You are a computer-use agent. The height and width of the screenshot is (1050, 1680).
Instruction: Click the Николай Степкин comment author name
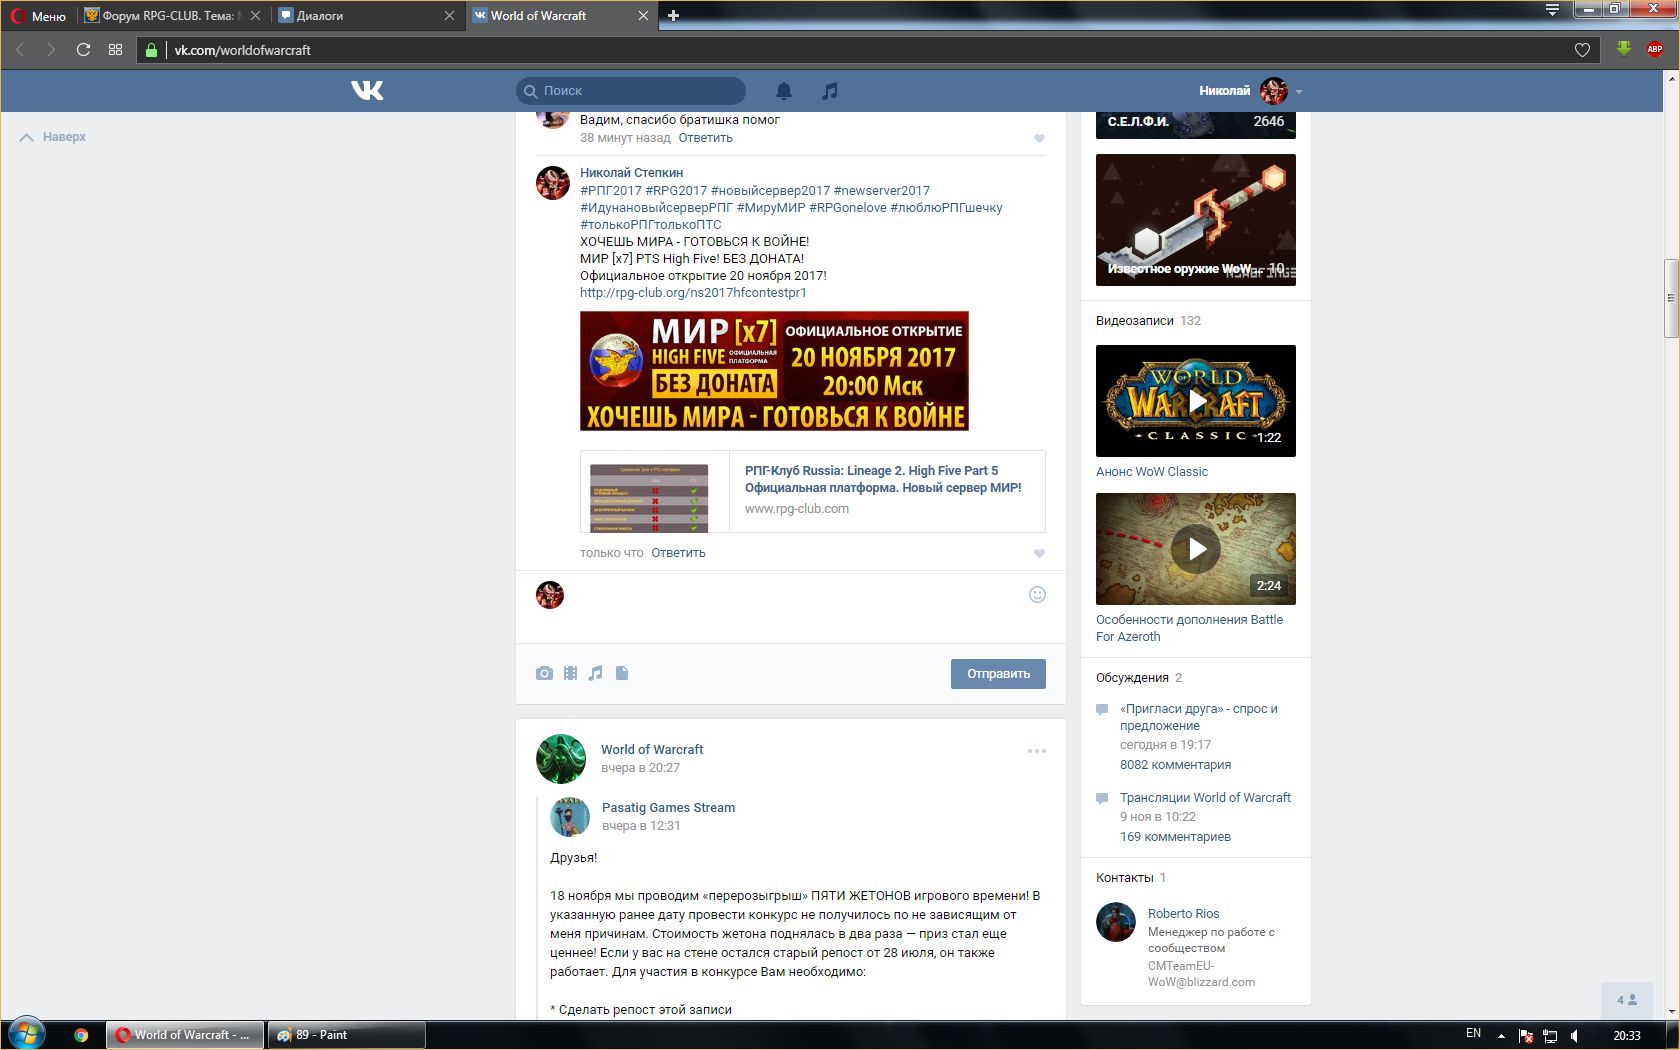(631, 173)
